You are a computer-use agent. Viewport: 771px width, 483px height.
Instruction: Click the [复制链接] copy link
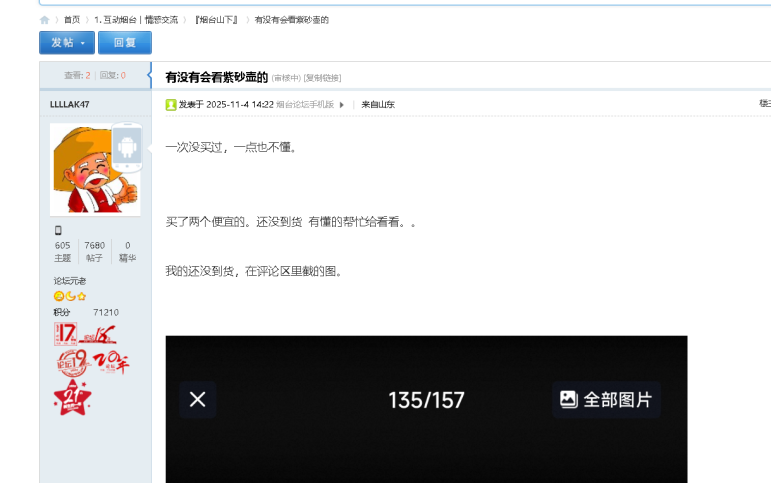click(x=322, y=78)
